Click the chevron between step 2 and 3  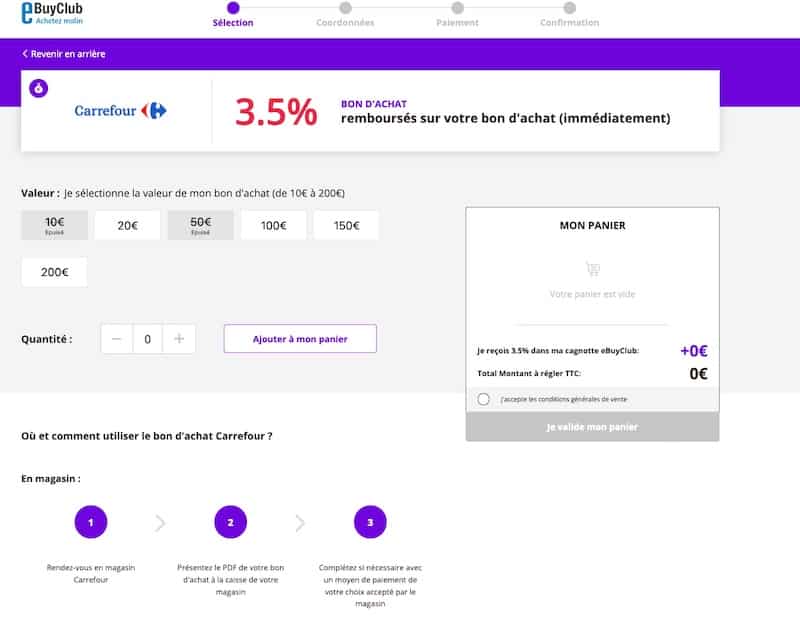point(300,523)
